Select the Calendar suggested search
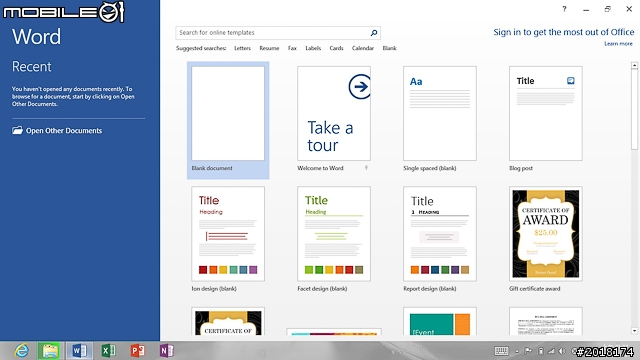This screenshot has height=360, width=640. [x=362, y=48]
